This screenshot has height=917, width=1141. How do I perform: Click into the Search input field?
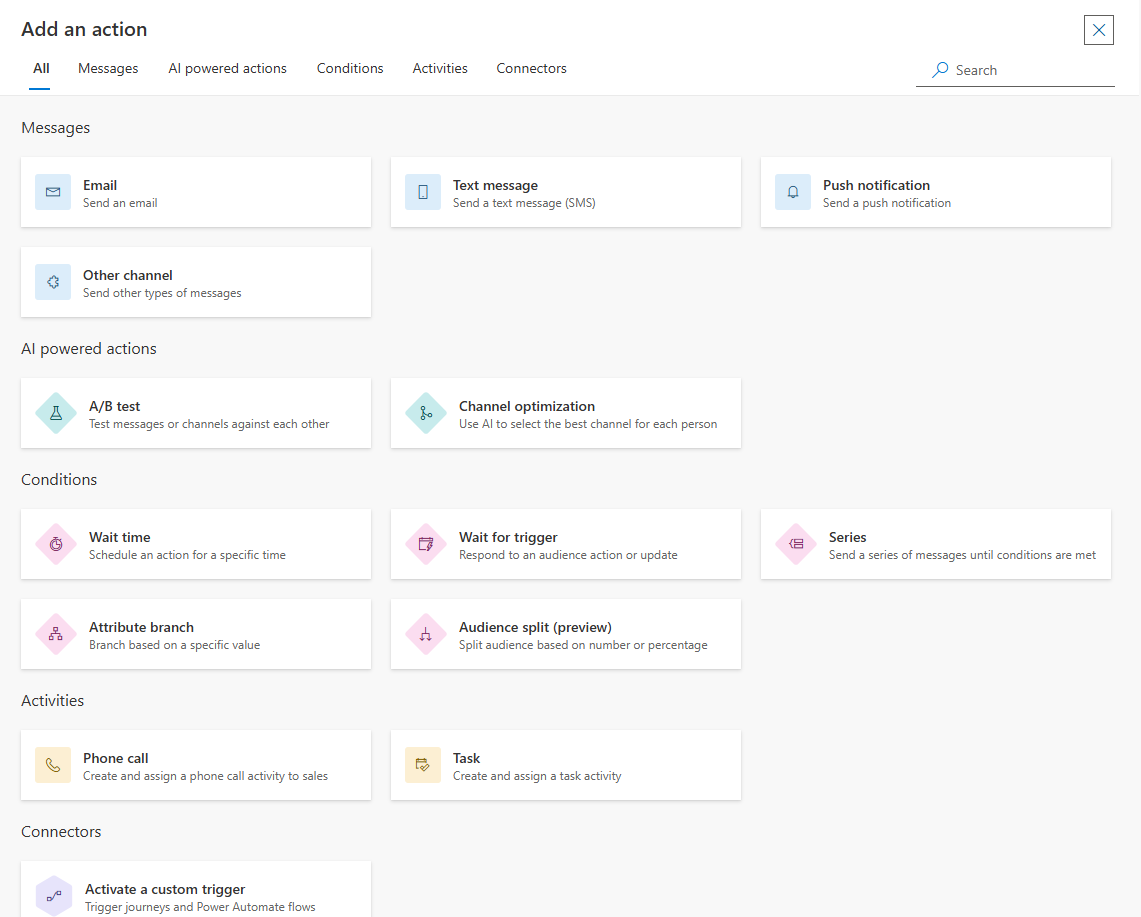coord(1030,70)
